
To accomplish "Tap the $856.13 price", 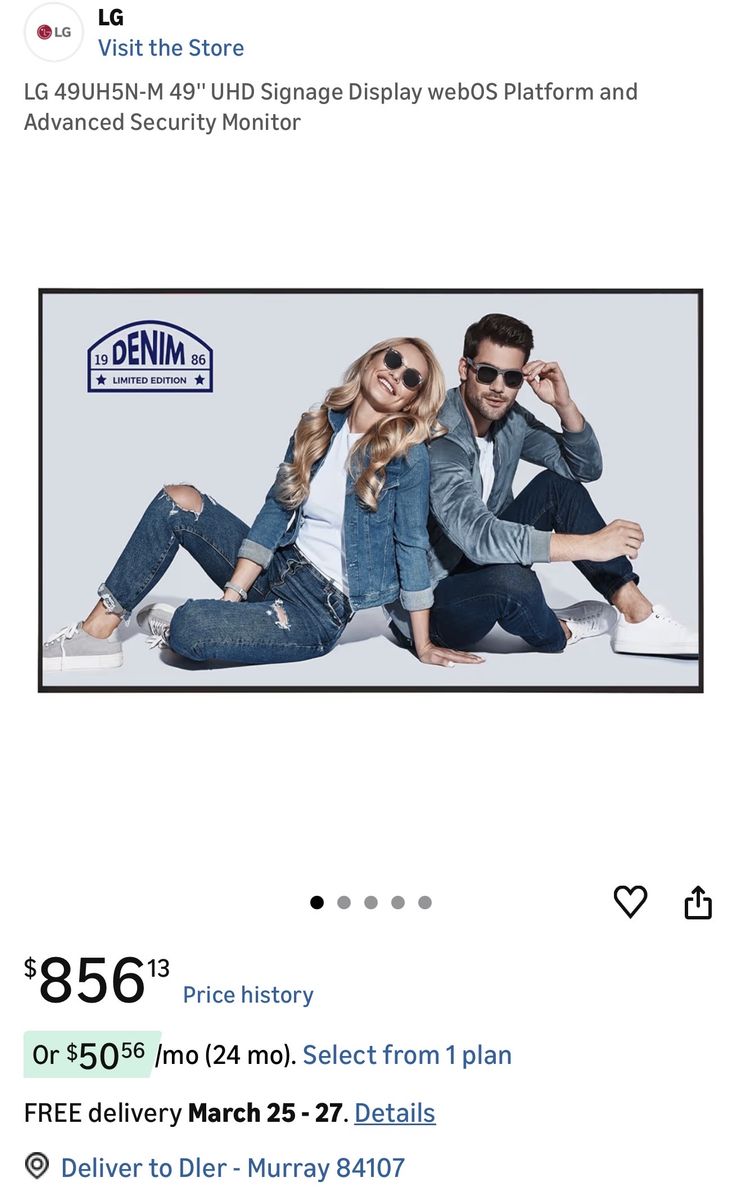I will click(97, 980).
